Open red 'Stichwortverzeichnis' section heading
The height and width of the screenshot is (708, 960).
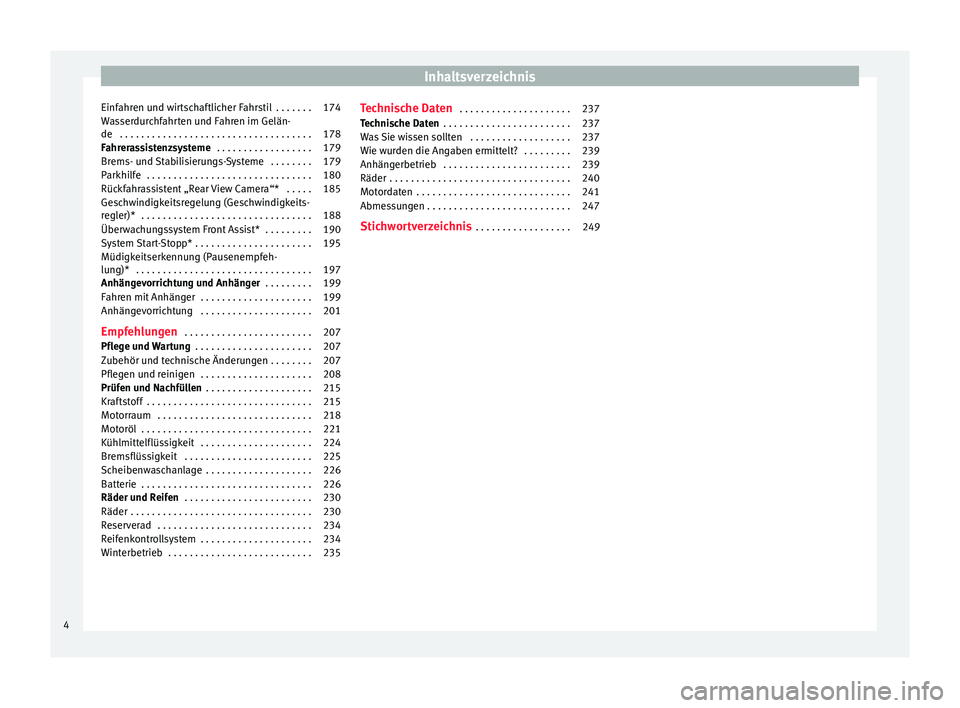480,227
